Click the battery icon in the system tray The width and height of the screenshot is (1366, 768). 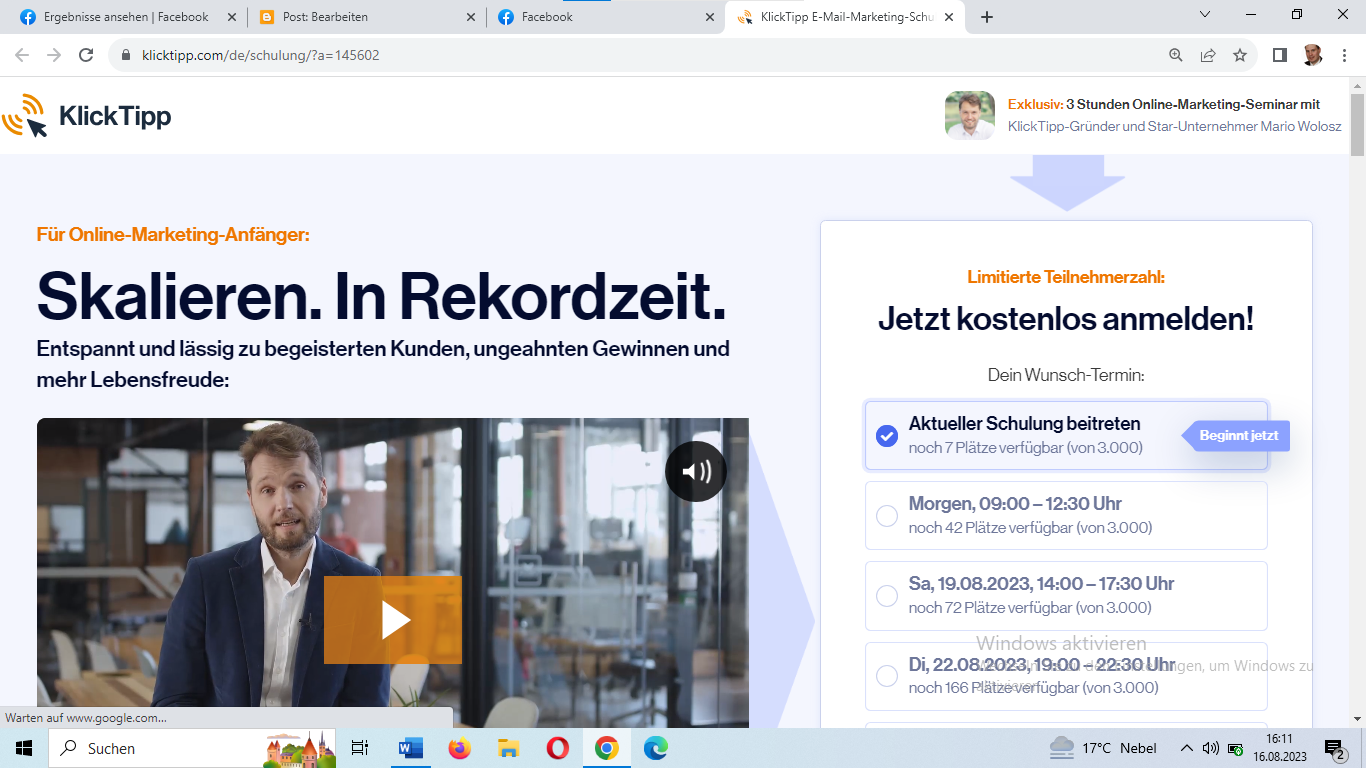pyautogui.click(x=1236, y=748)
